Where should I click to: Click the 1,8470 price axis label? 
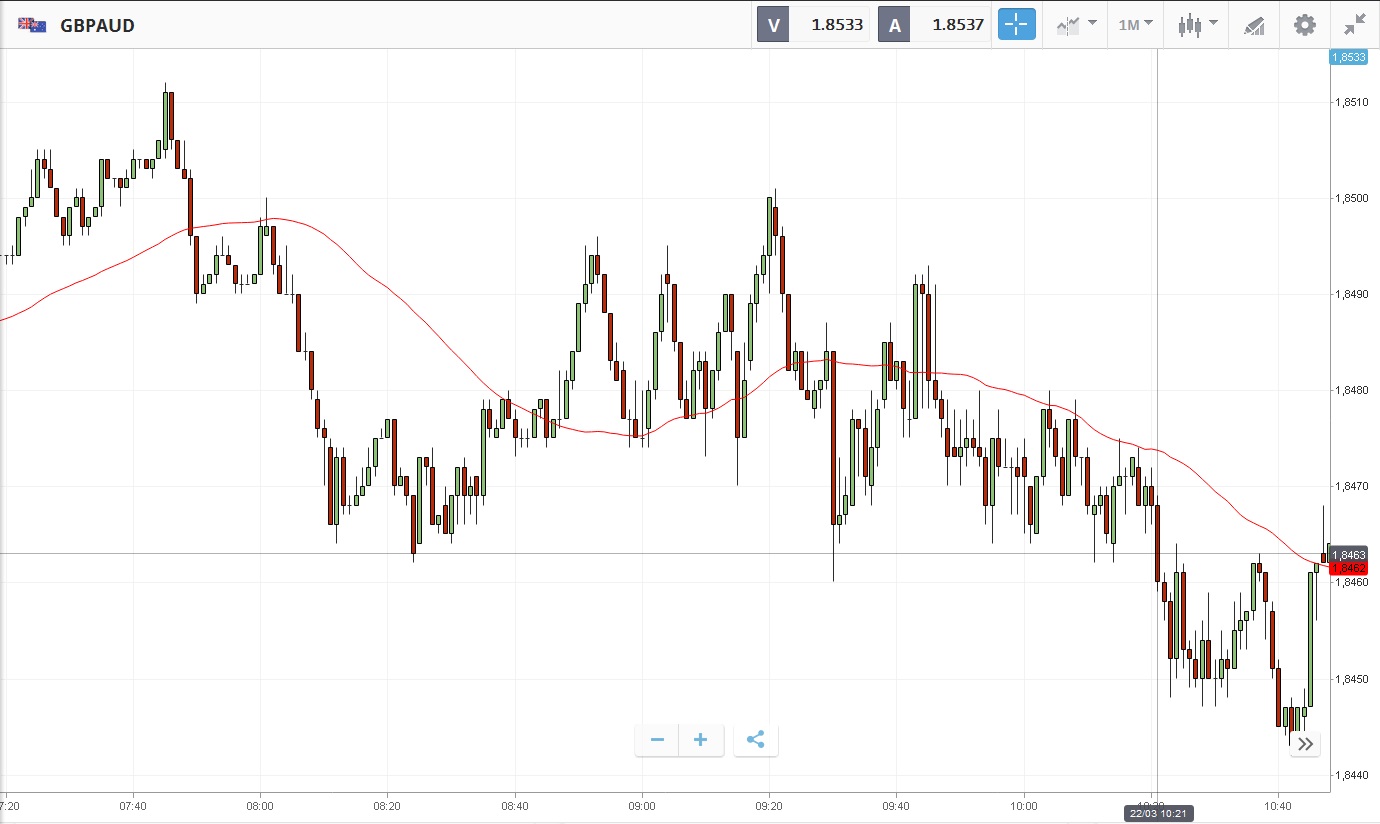click(1351, 486)
